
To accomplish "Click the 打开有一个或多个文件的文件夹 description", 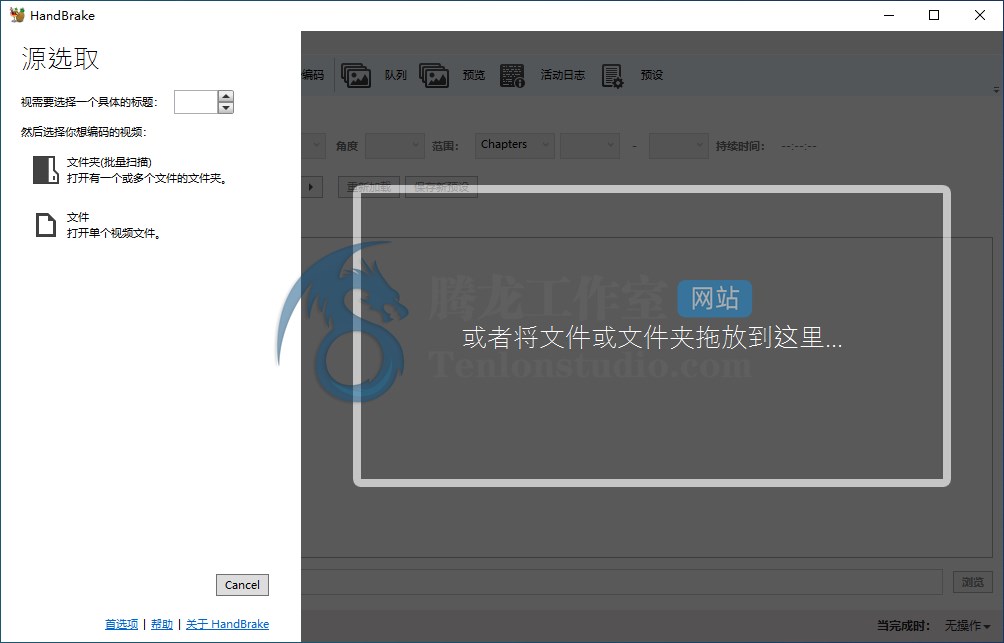I will [x=147, y=179].
